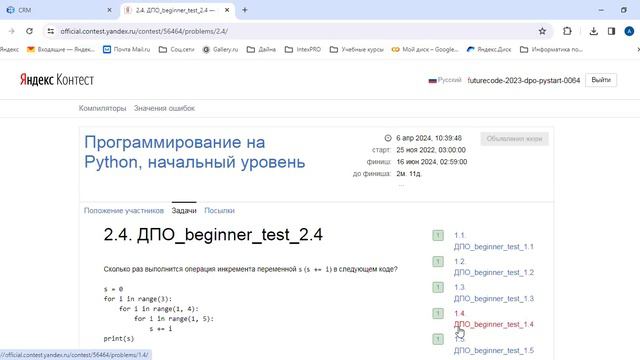Click the 's = 0' code line
The width and height of the screenshot is (640, 360).
point(113,289)
